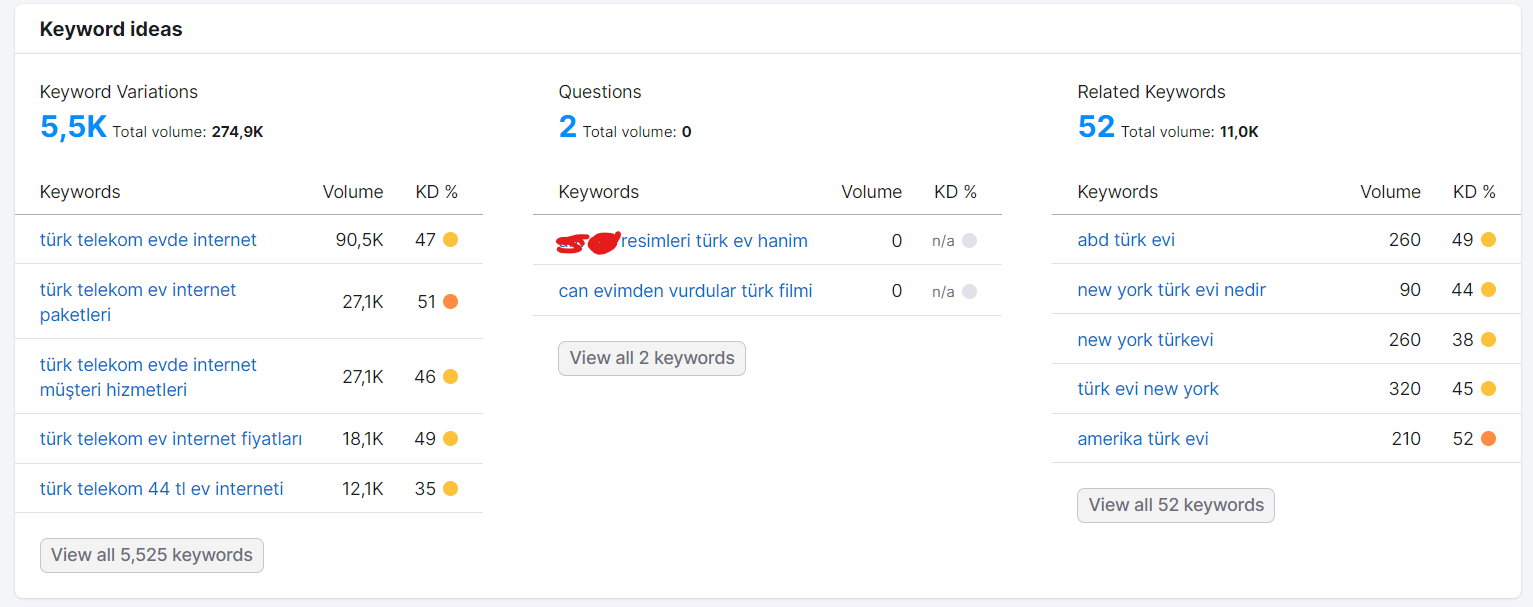Image resolution: width=1533 pixels, height=607 pixels.
Task: Click KD value 52 for 'amerika türk evi'
Action: [x=1463, y=439]
